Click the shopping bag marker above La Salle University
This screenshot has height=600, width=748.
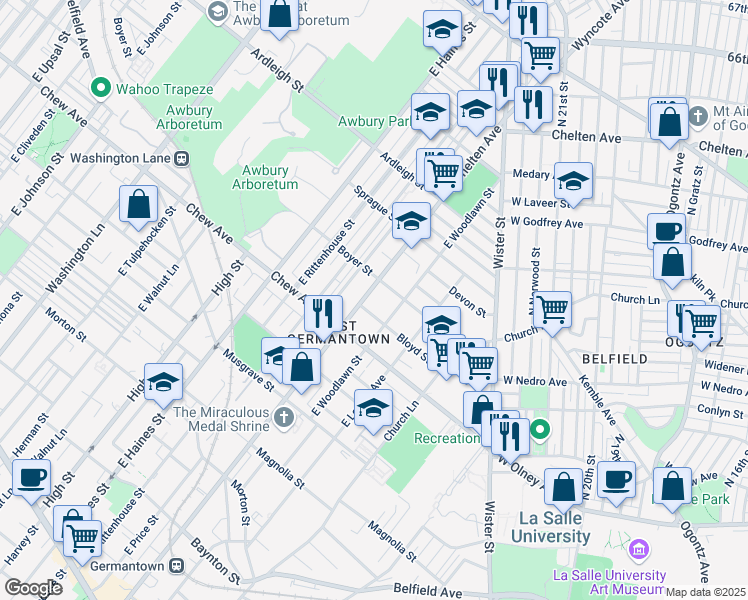click(563, 488)
